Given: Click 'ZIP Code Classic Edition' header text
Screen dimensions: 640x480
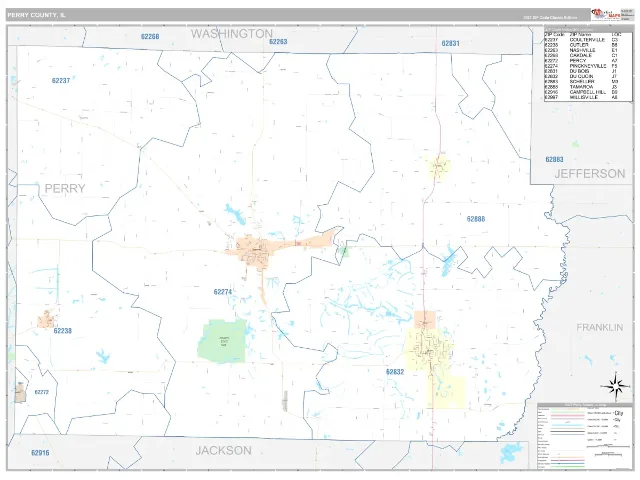Looking at the screenshot, I should [x=550, y=18].
